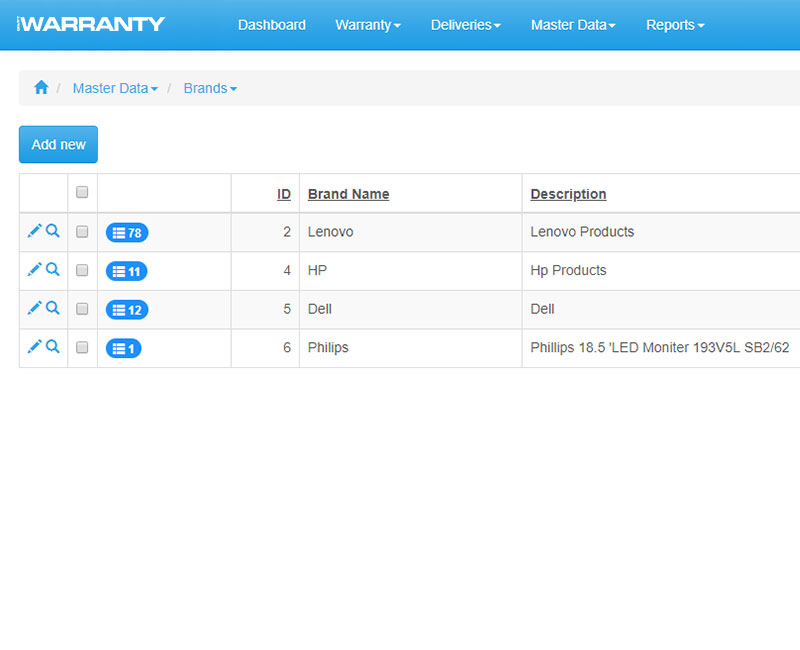Image resolution: width=800 pixels, height=650 pixels.
Task: Click ID value 5 in Dell row
Action: [x=287, y=309]
